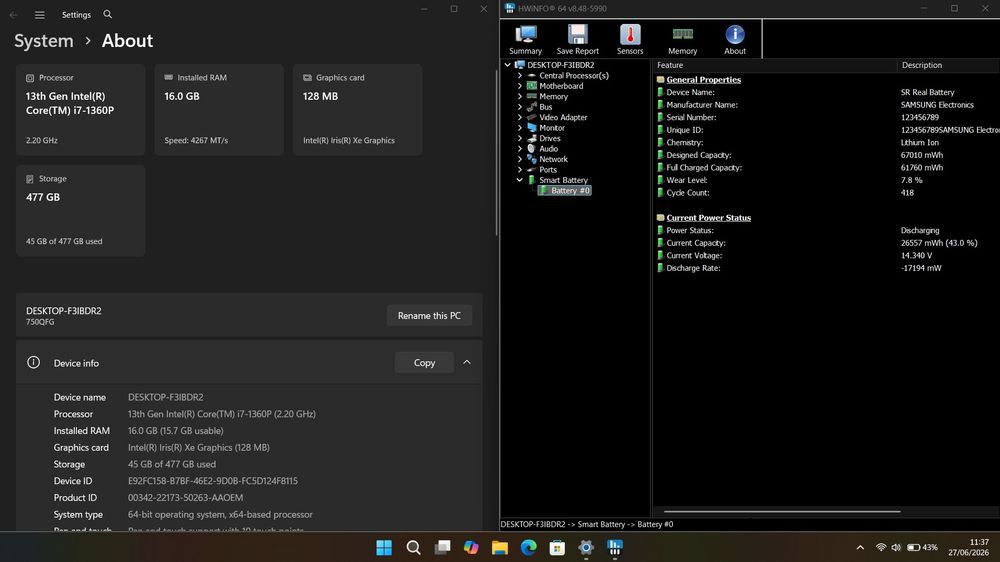Switch to Settings app on the taskbar

click(x=585, y=547)
